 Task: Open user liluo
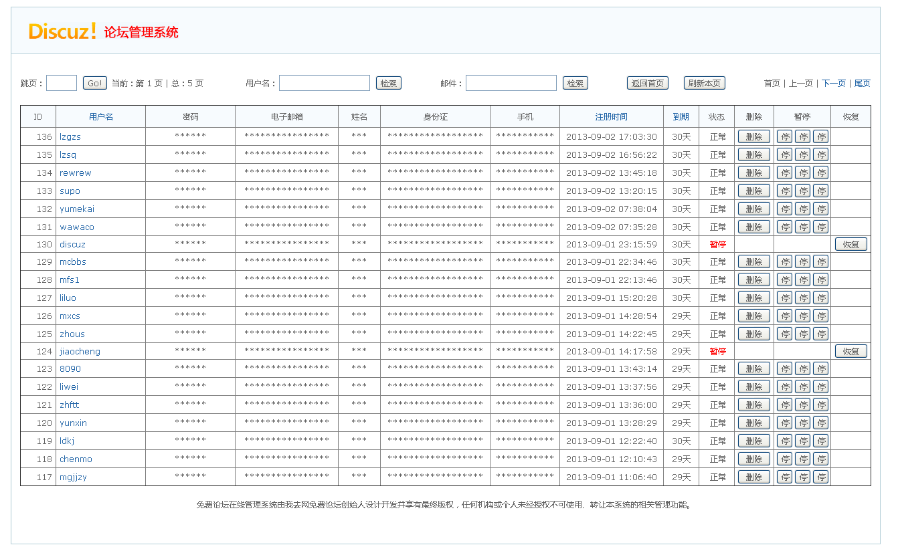click(x=68, y=298)
